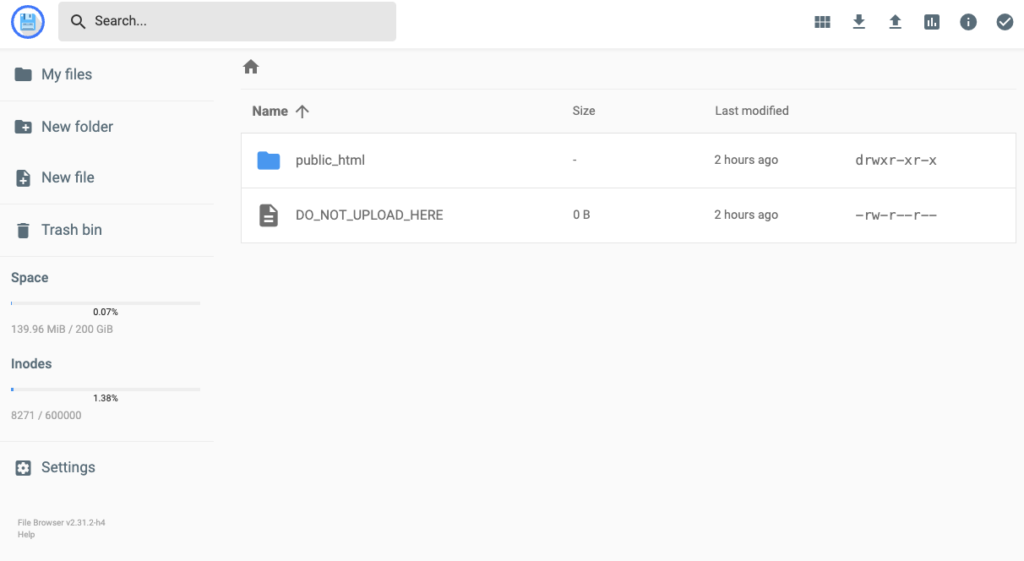Select the public_html folder name
The height and width of the screenshot is (561, 1024).
point(330,160)
